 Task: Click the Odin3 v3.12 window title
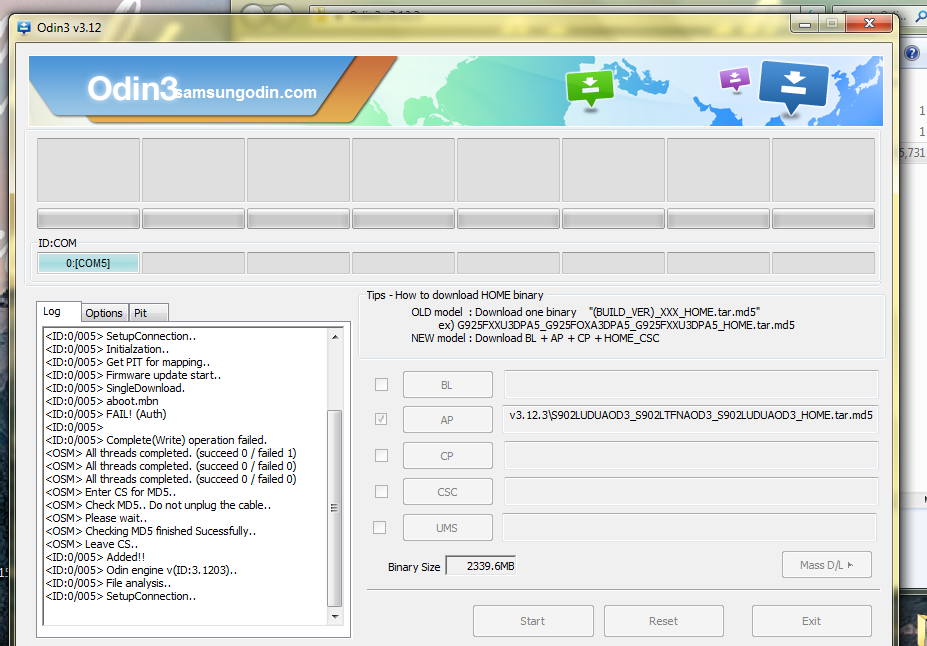[x=69, y=28]
